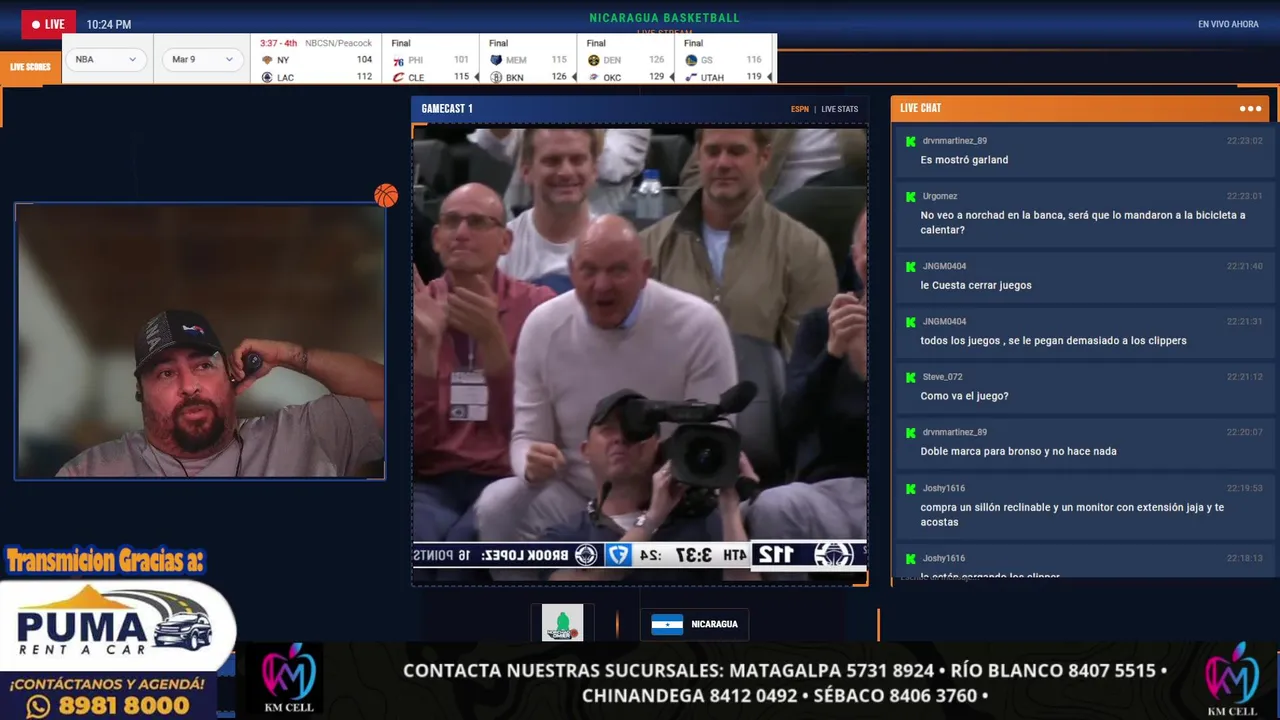Click the NBCSN/Peacock broadcast label
The width and height of the screenshot is (1280, 720).
click(338, 43)
